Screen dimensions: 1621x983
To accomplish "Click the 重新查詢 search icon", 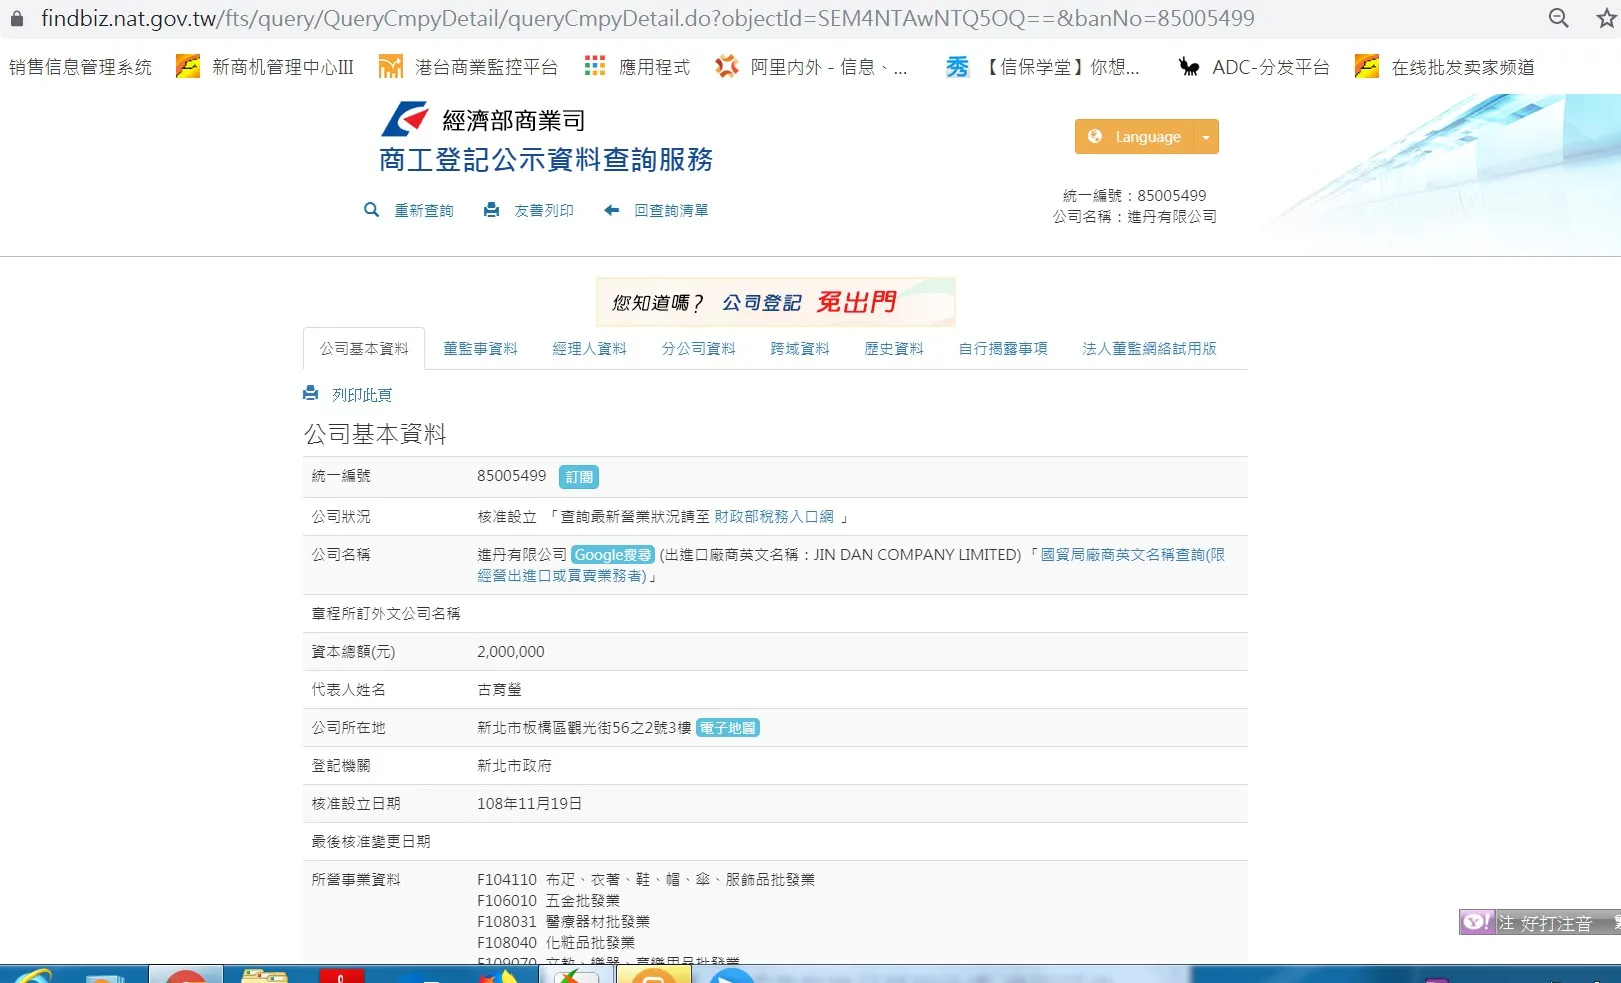I will (x=371, y=210).
